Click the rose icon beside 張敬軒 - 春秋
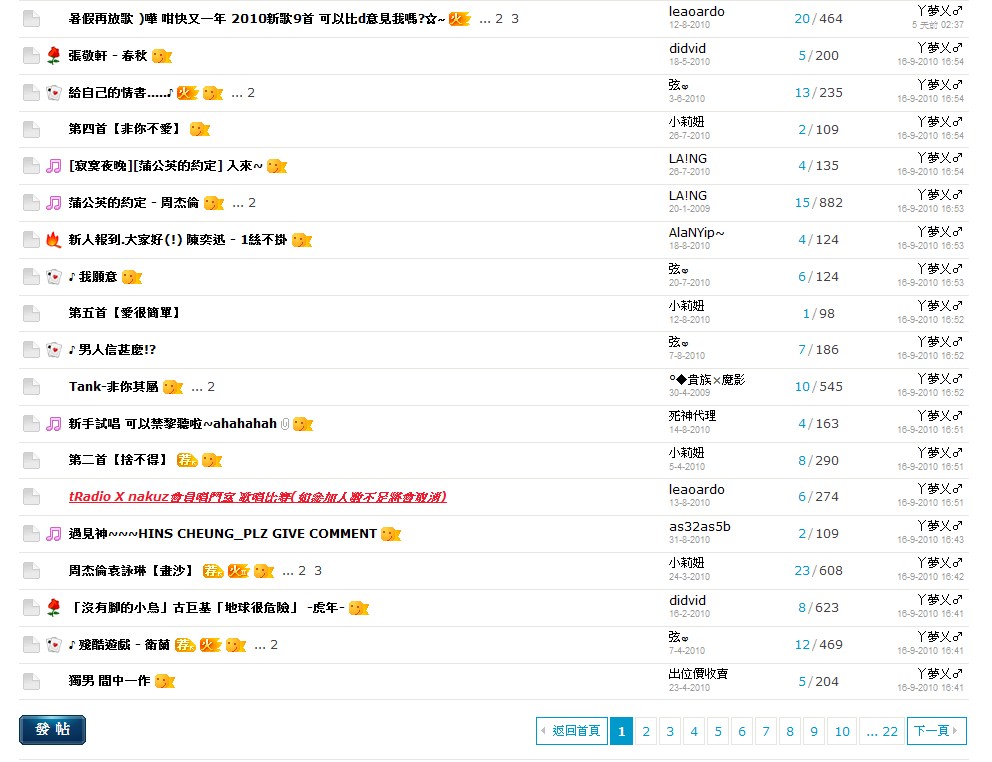 pyautogui.click(x=54, y=56)
